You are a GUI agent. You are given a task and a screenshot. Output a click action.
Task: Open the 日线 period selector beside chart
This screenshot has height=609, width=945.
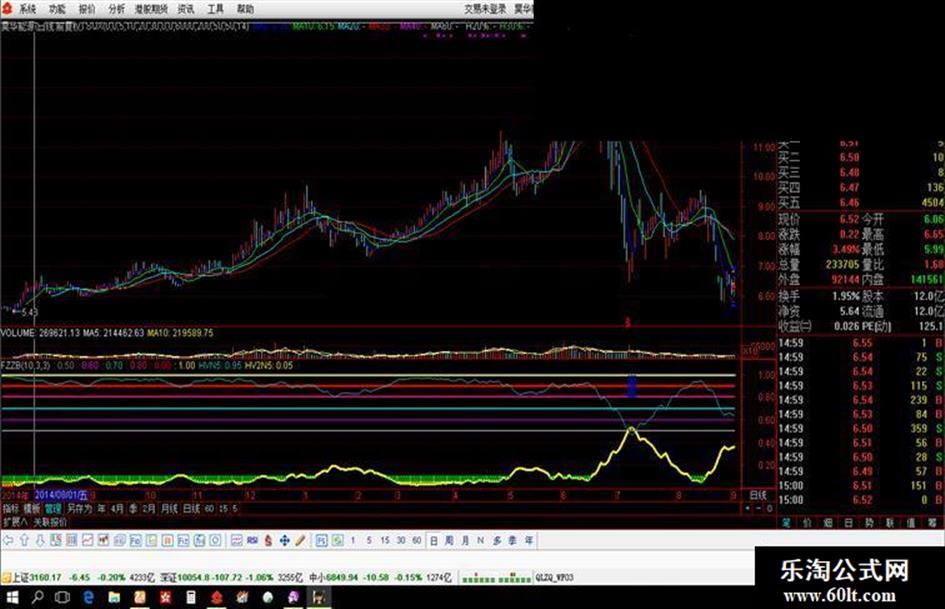tap(758, 495)
